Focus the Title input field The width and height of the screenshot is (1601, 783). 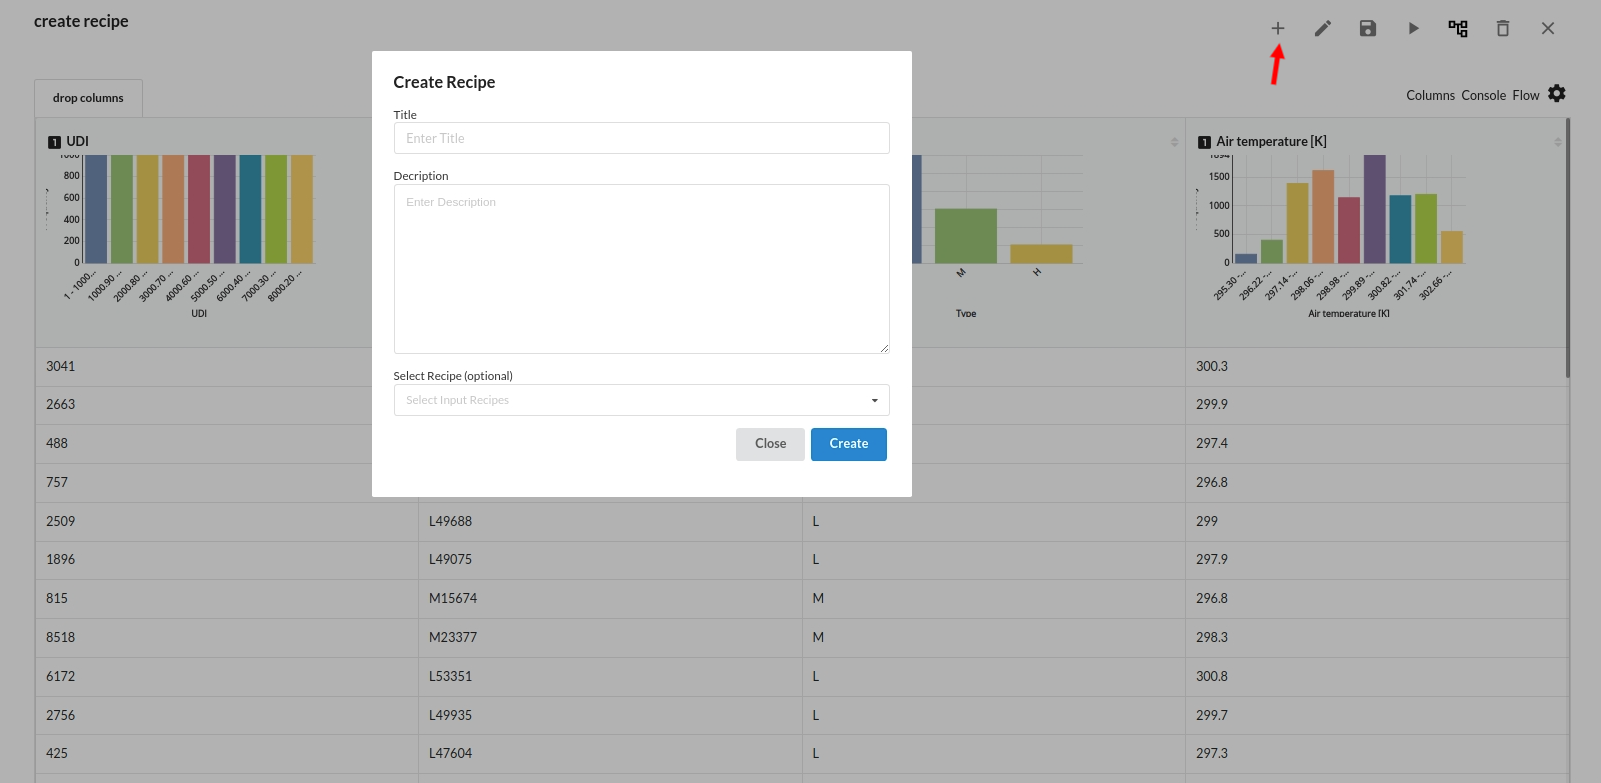click(x=641, y=138)
